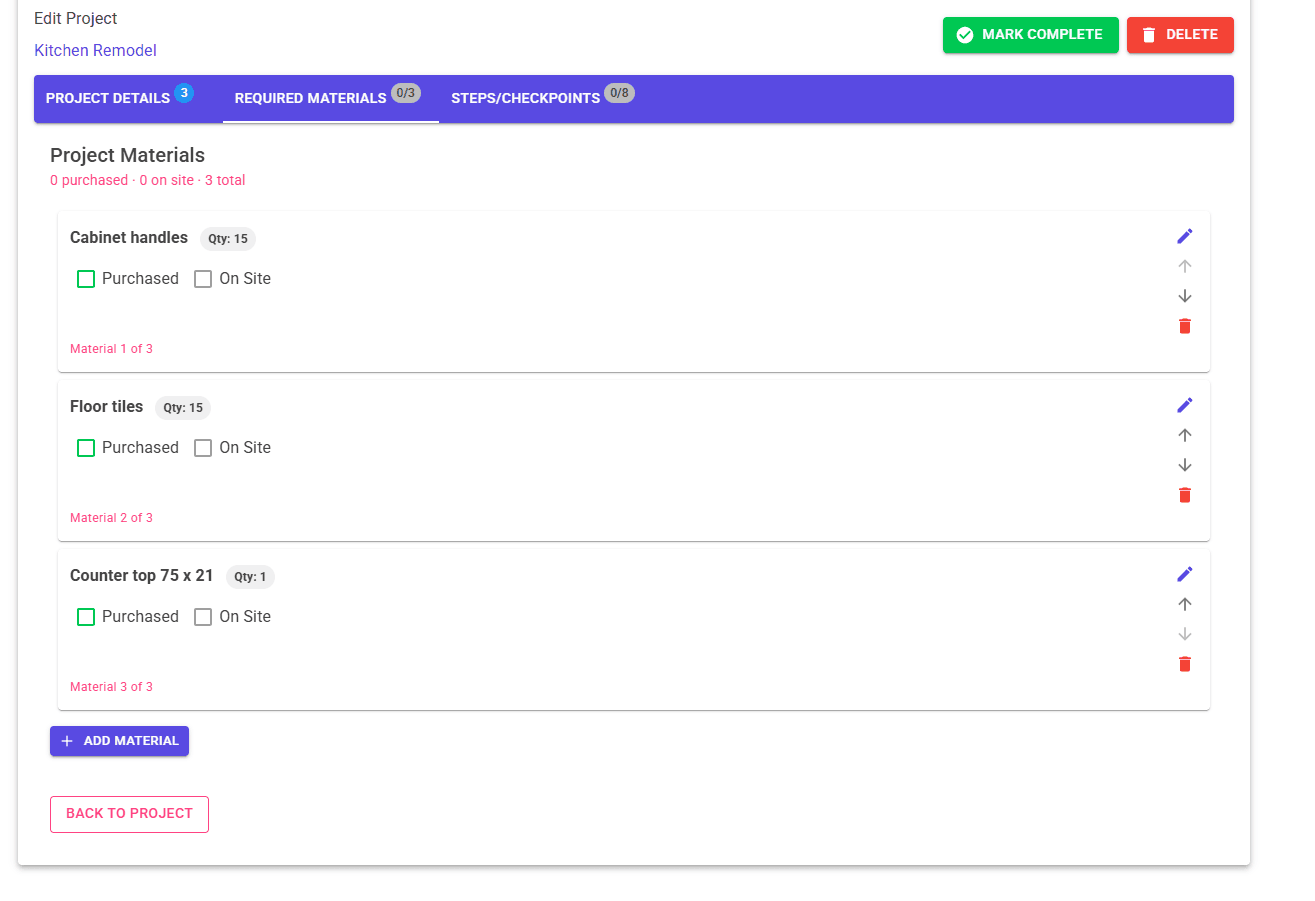Check Purchased for Cabinet handles
1315x901 pixels.
(86, 279)
